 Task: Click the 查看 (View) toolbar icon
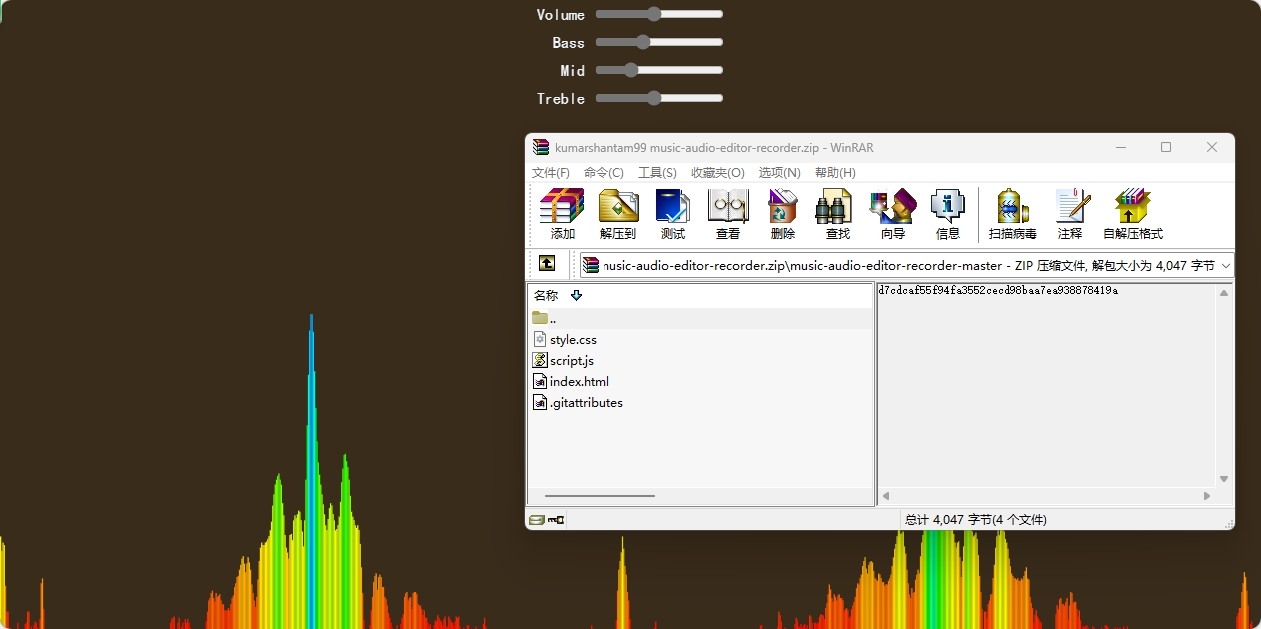tap(728, 206)
